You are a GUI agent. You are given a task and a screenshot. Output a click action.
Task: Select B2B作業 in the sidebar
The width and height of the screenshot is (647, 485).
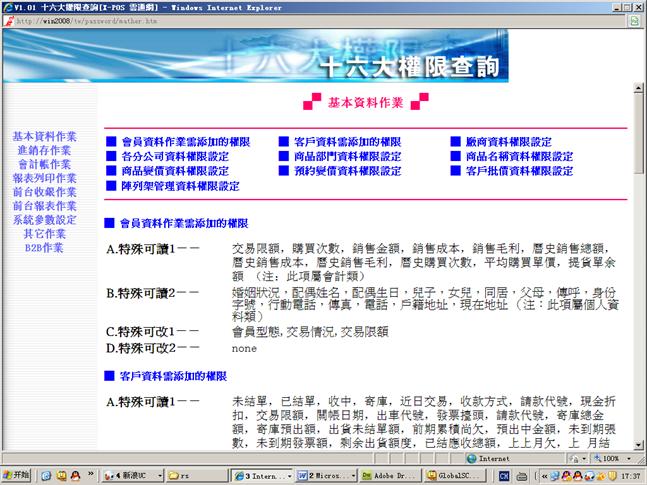click(44, 247)
